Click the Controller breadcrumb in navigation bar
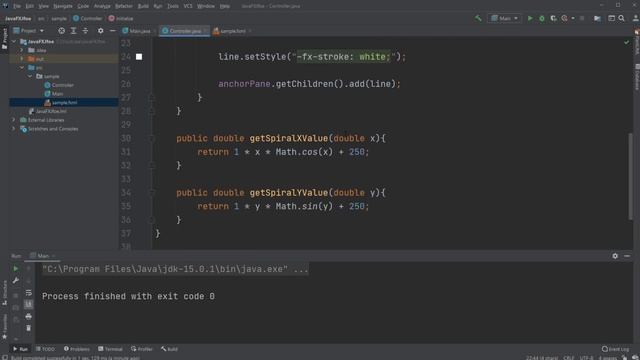Image resolution: width=640 pixels, height=360 pixels. tap(87, 18)
